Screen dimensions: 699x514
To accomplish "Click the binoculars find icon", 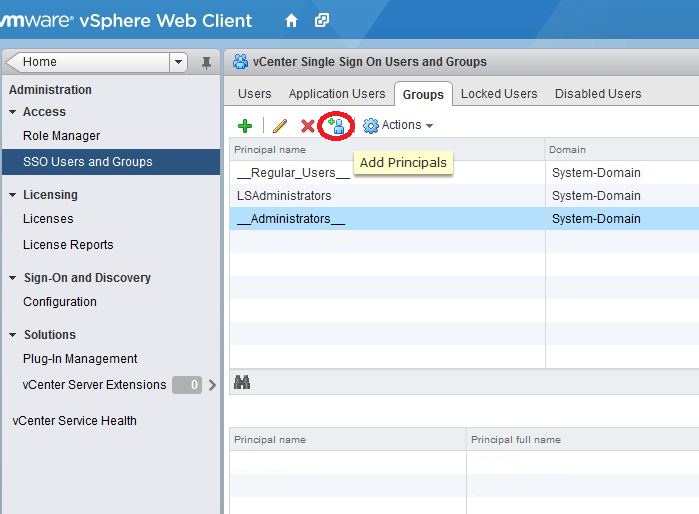I will point(241,382).
